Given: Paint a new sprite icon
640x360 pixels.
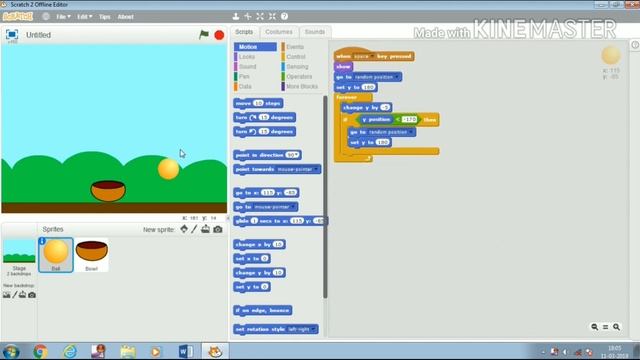Looking at the screenshot, I should point(194,229).
